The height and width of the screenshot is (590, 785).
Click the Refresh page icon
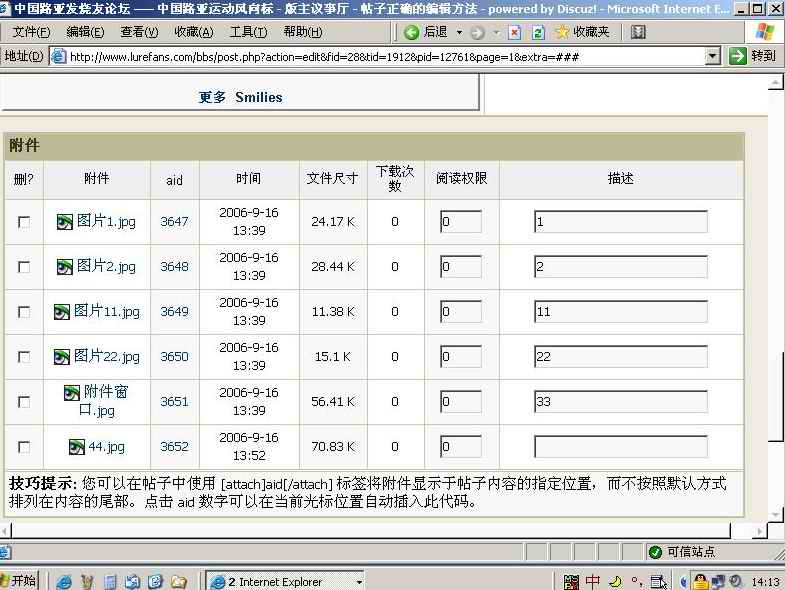[537, 32]
